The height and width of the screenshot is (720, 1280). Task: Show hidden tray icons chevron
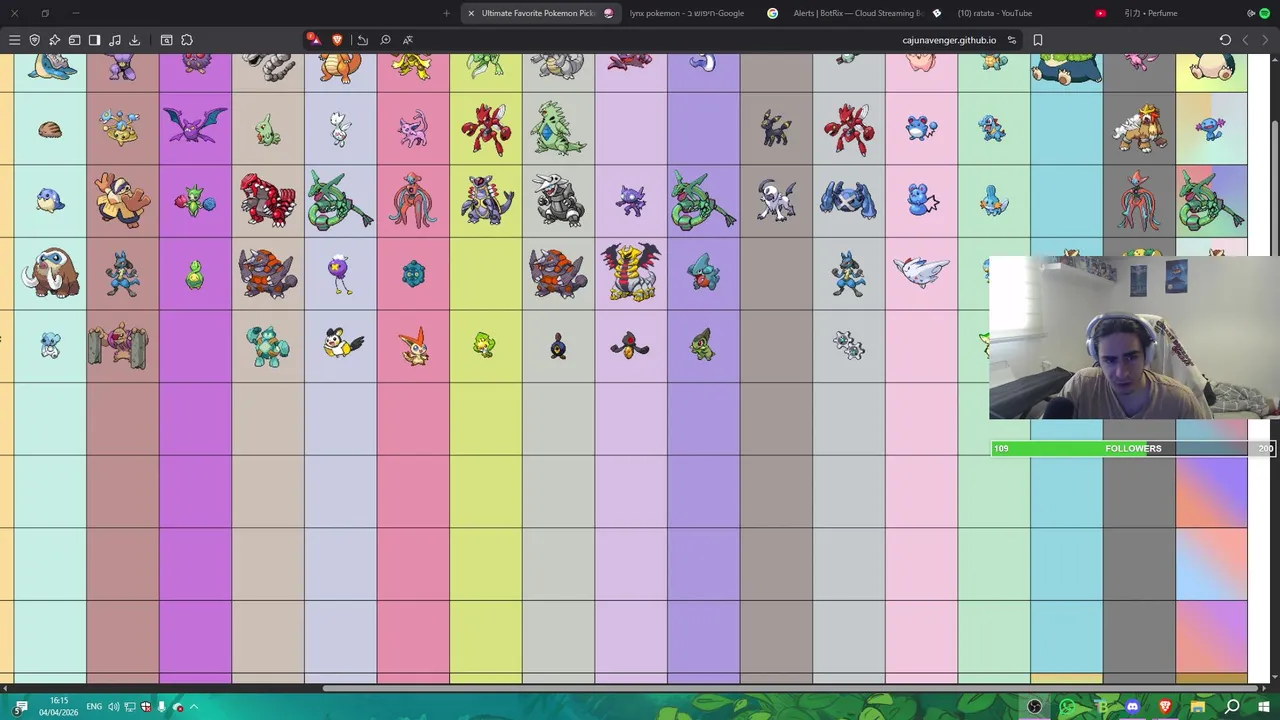194,707
